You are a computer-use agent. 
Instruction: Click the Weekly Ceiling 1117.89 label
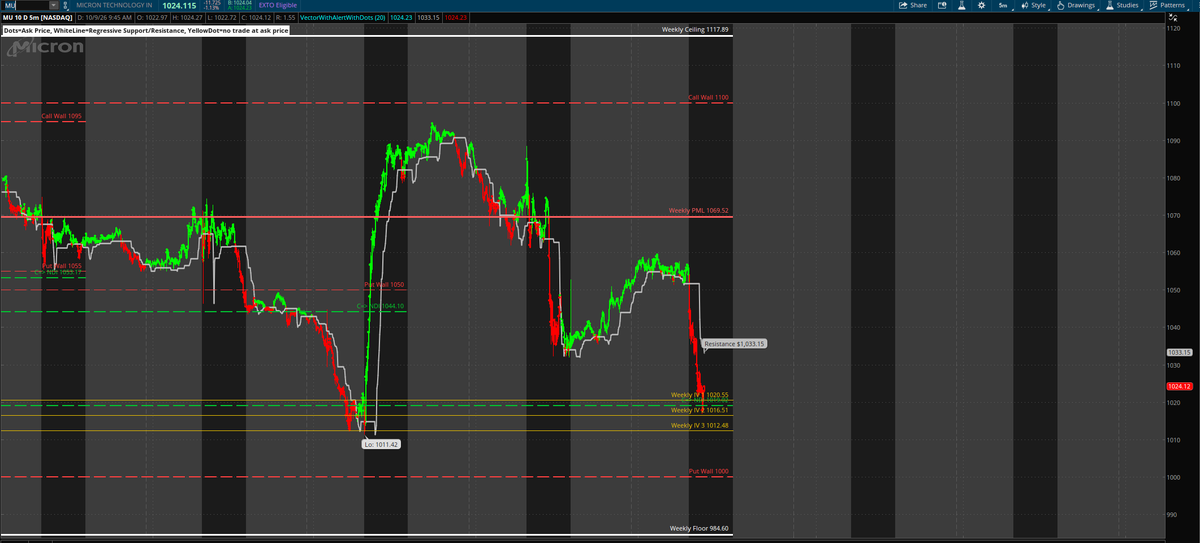pos(696,29)
